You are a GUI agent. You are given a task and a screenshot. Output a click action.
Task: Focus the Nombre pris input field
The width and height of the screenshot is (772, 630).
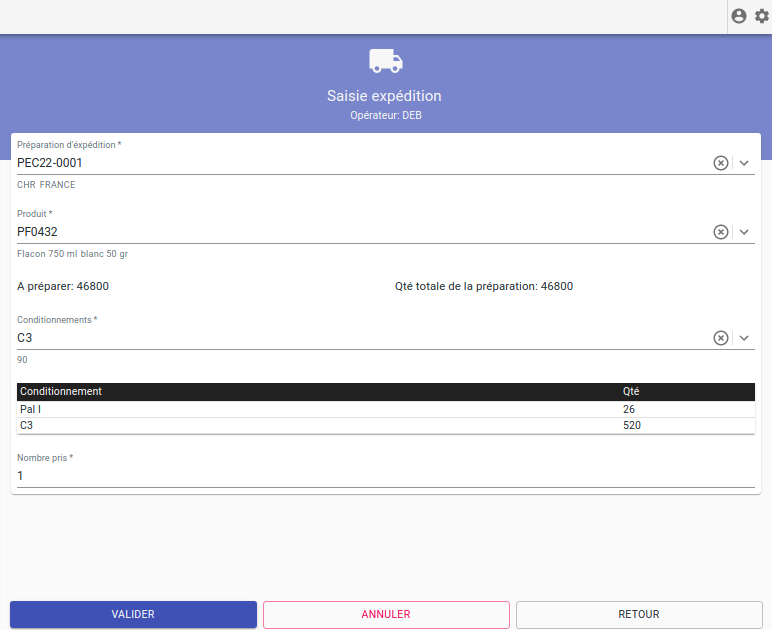coord(386,476)
